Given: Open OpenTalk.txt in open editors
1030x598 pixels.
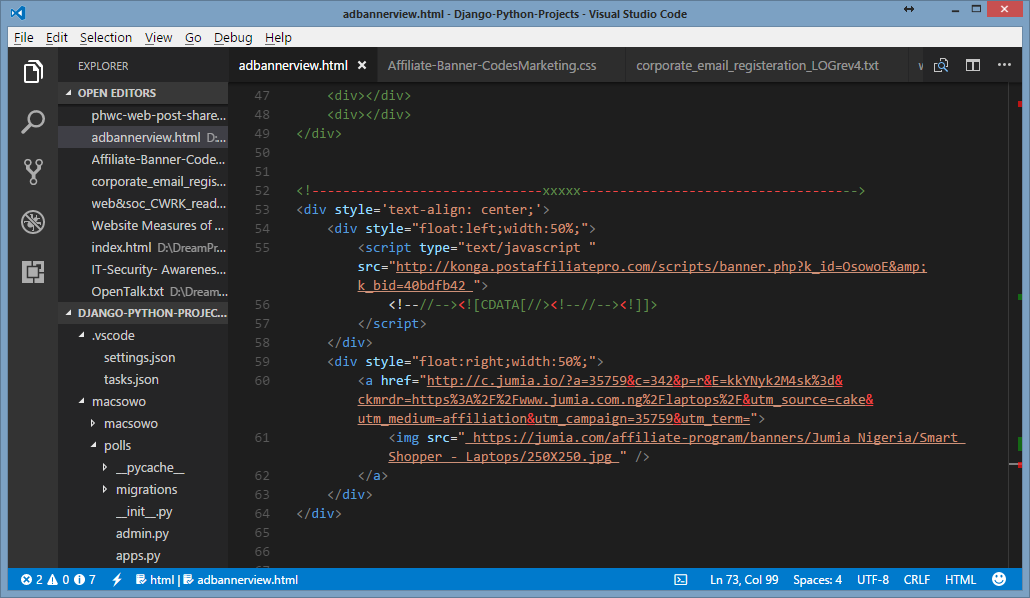Looking at the screenshot, I should (x=143, y=291).
